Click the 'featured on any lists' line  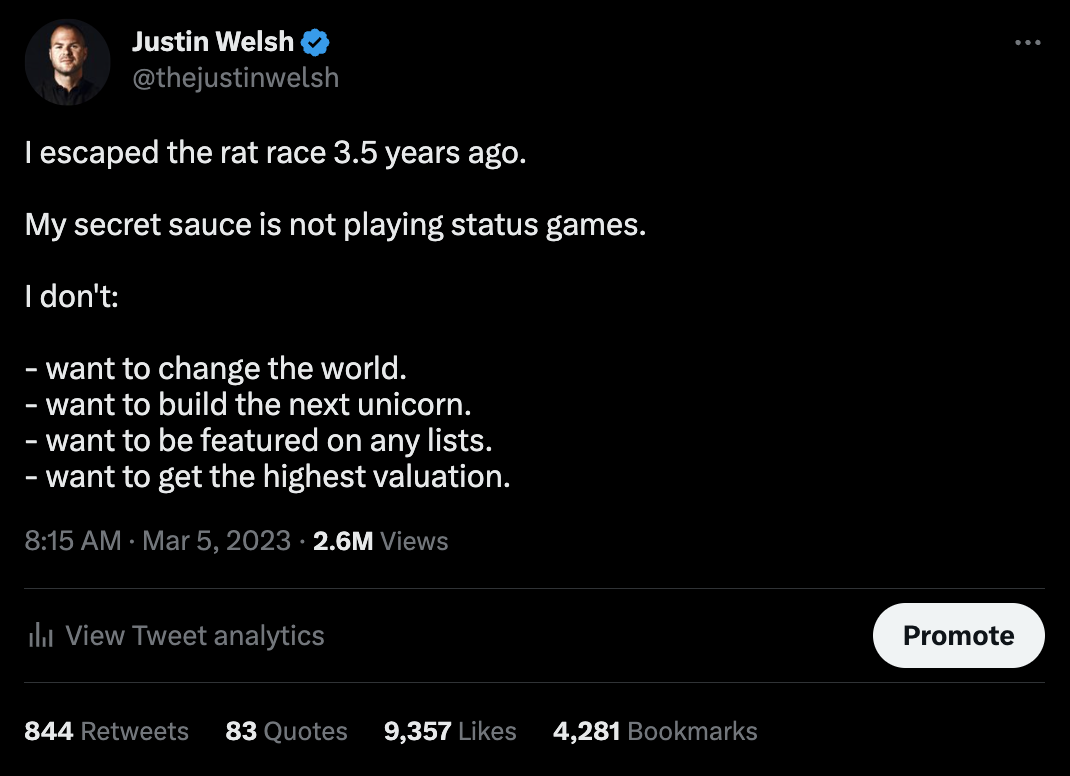point(259,441)
